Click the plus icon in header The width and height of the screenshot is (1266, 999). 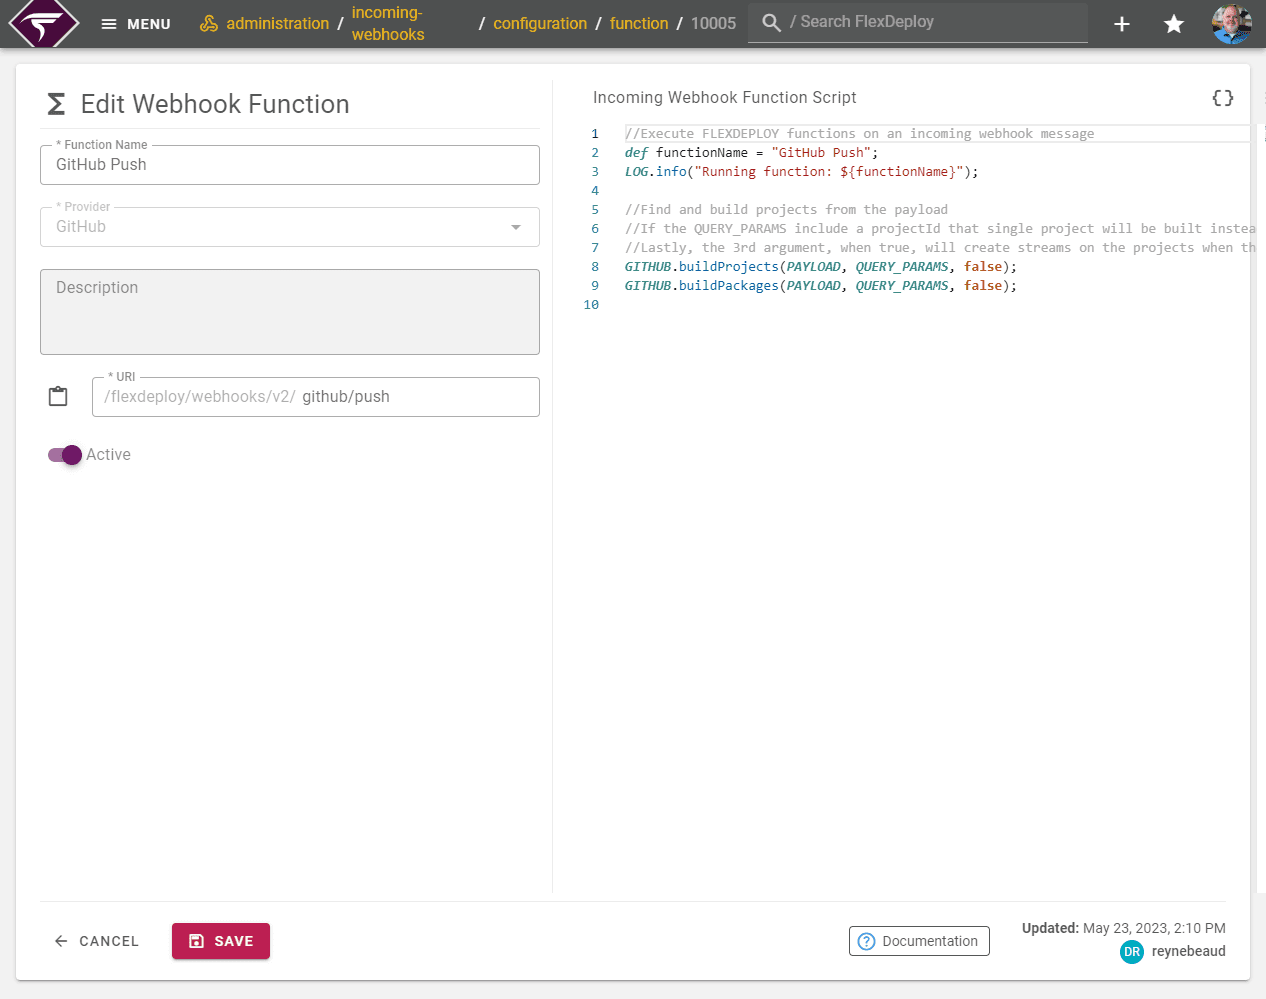click(x=1122, y=24)
